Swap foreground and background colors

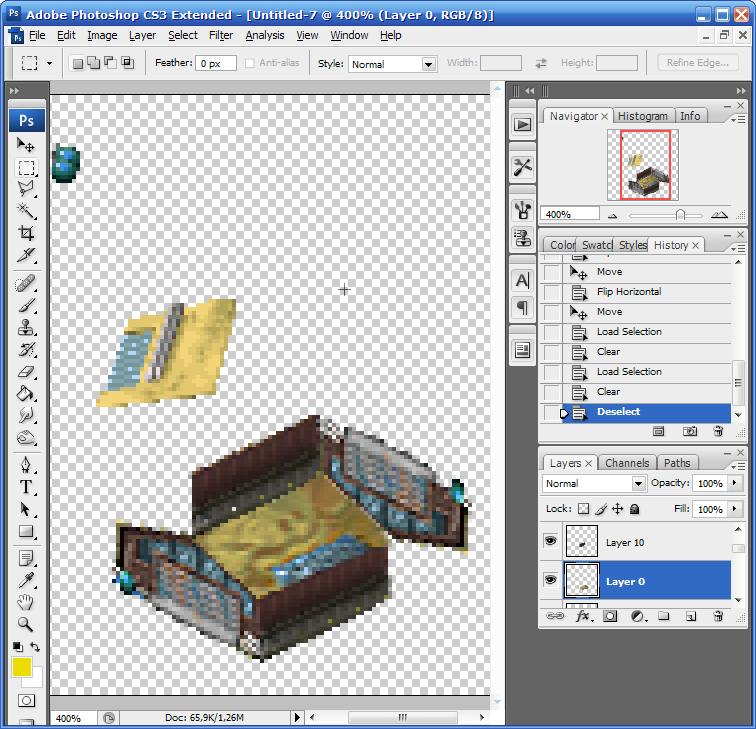35,647
